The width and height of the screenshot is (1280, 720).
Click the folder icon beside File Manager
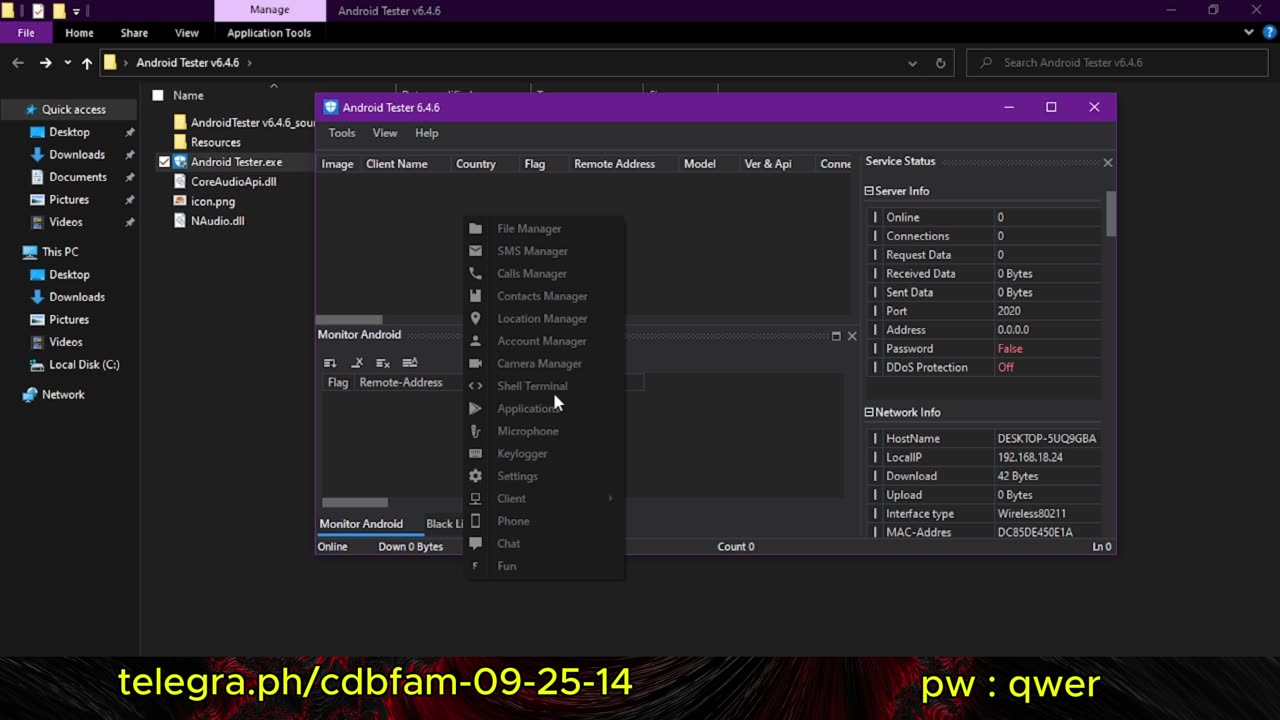[x=475, y=229]
